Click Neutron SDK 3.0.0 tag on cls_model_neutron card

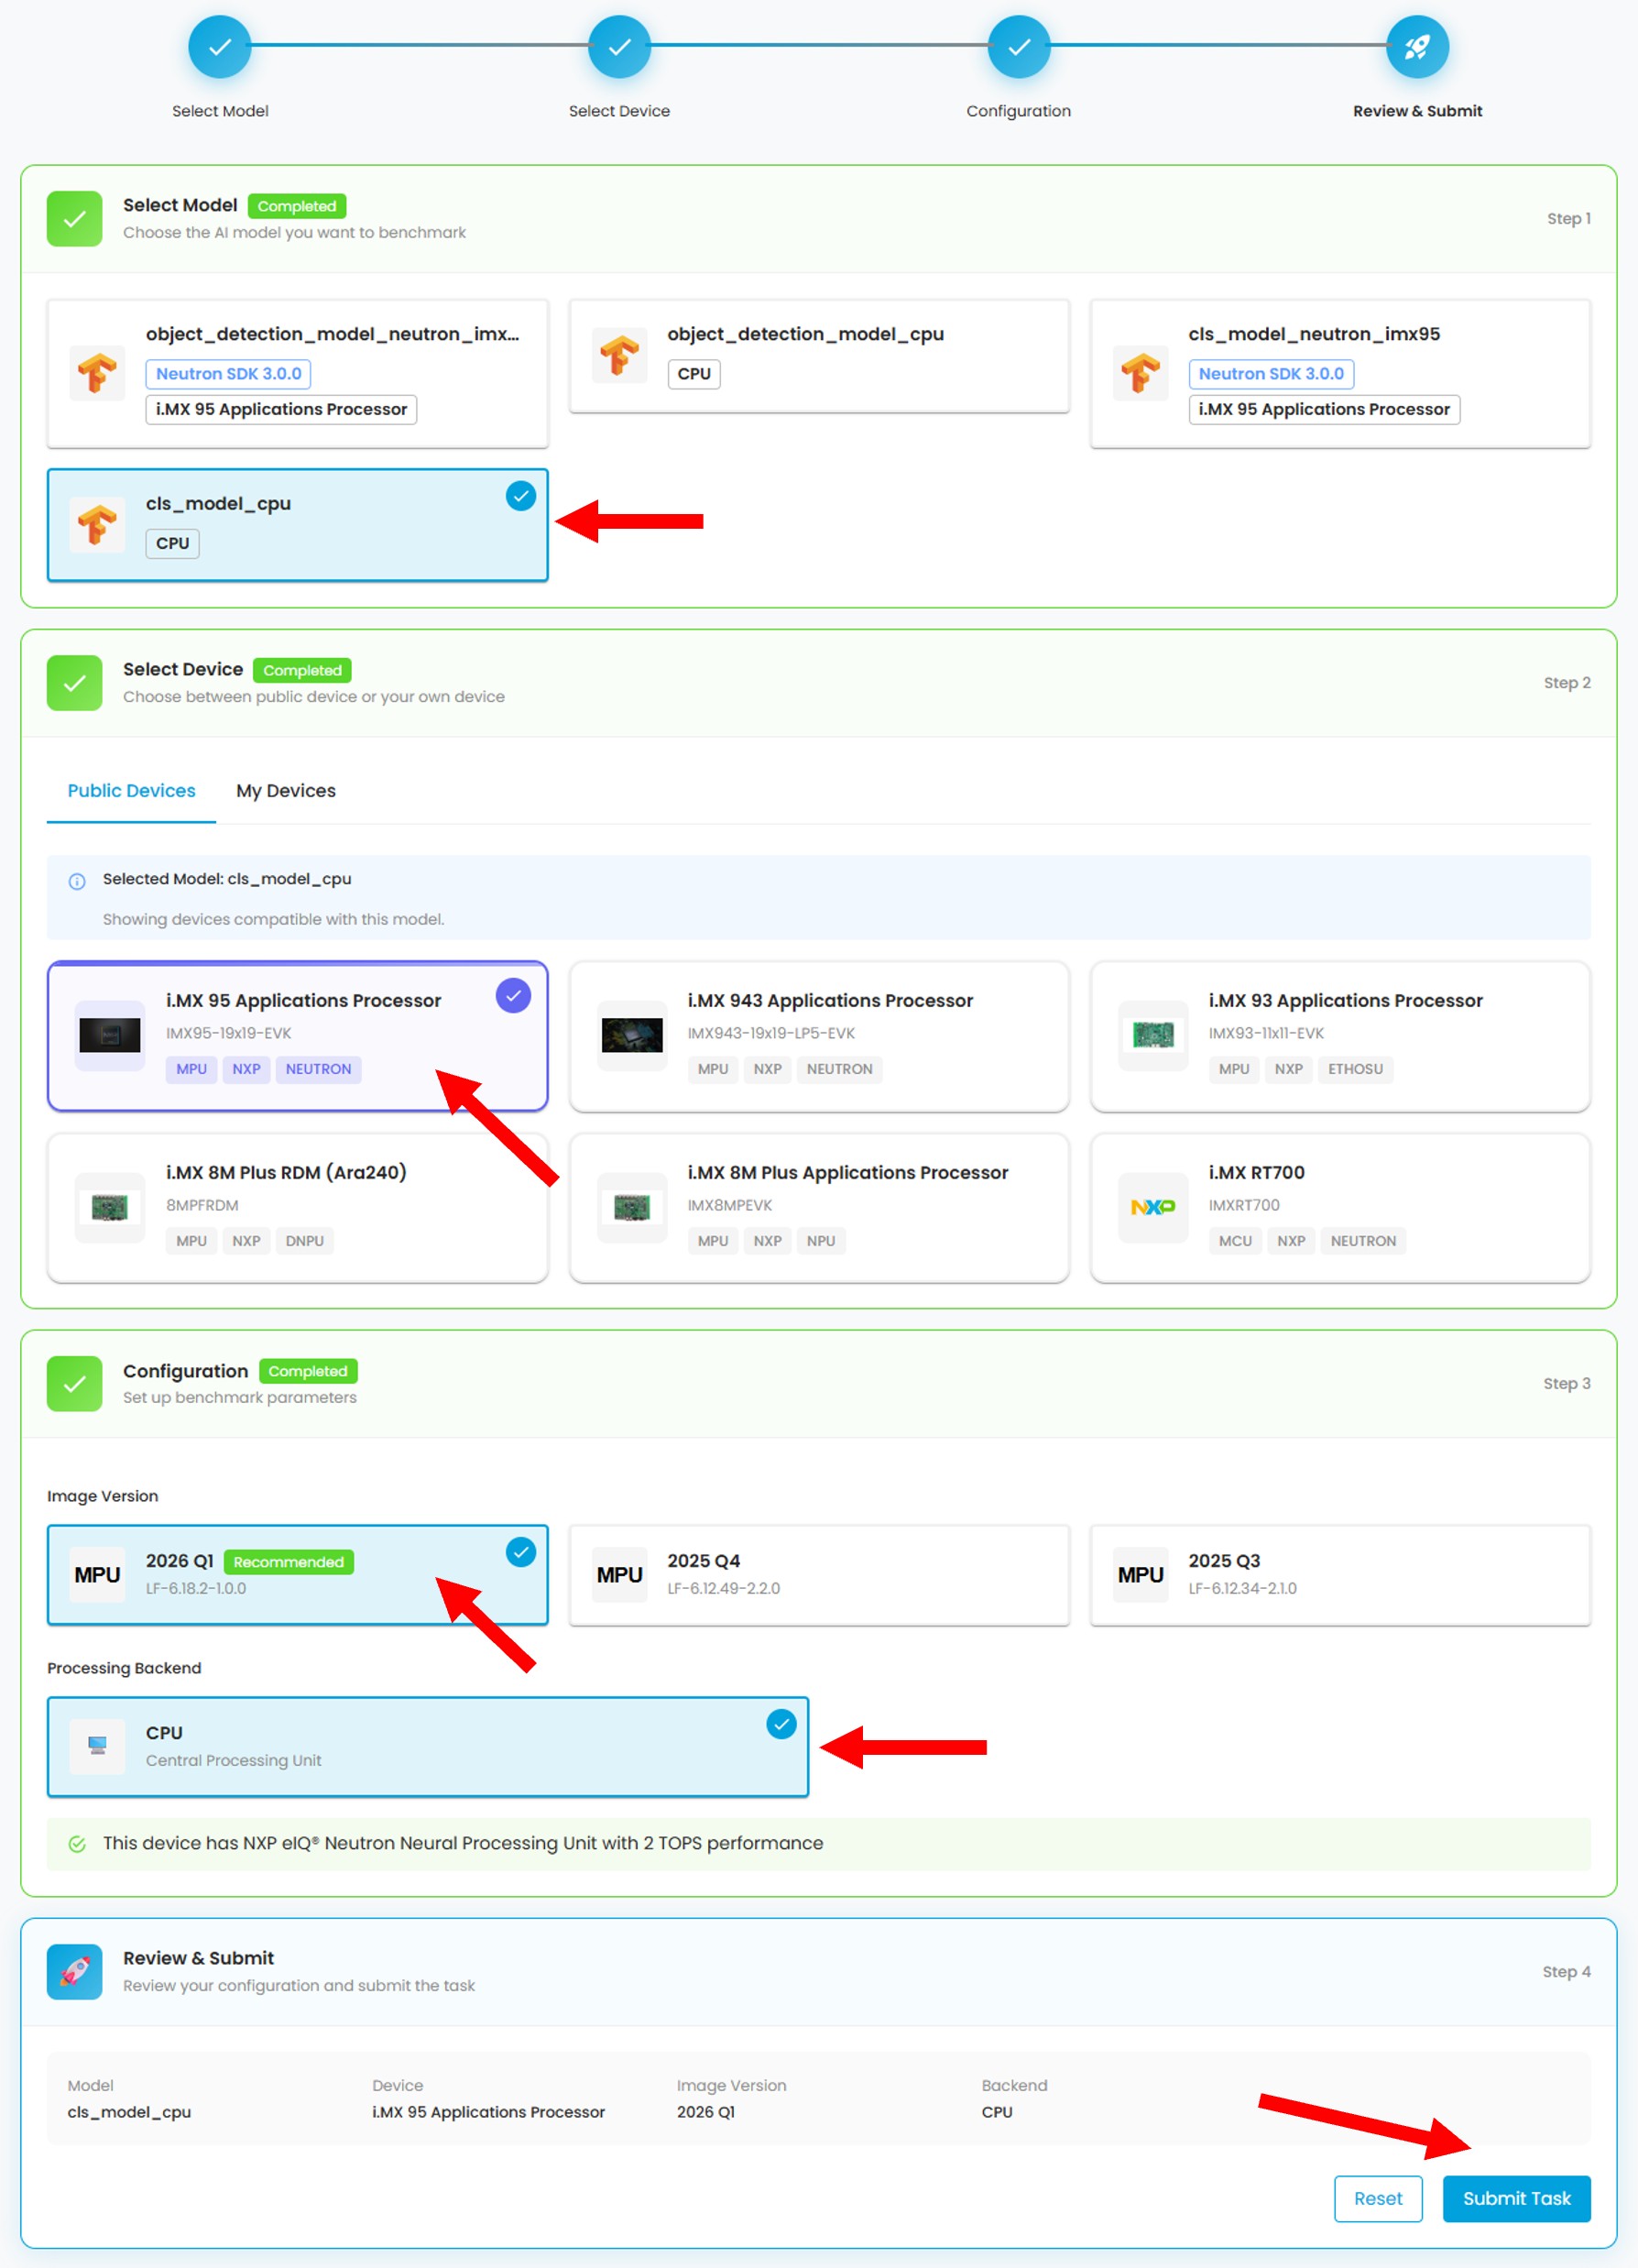[x=1271, y=374]
